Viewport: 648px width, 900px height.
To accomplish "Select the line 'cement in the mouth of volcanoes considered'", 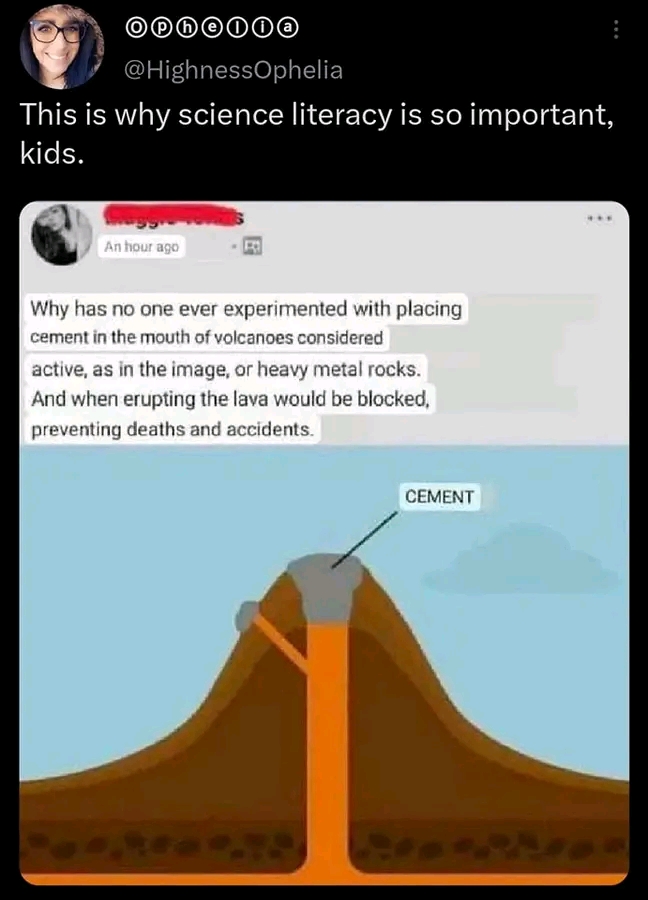I will click(207, 338).
